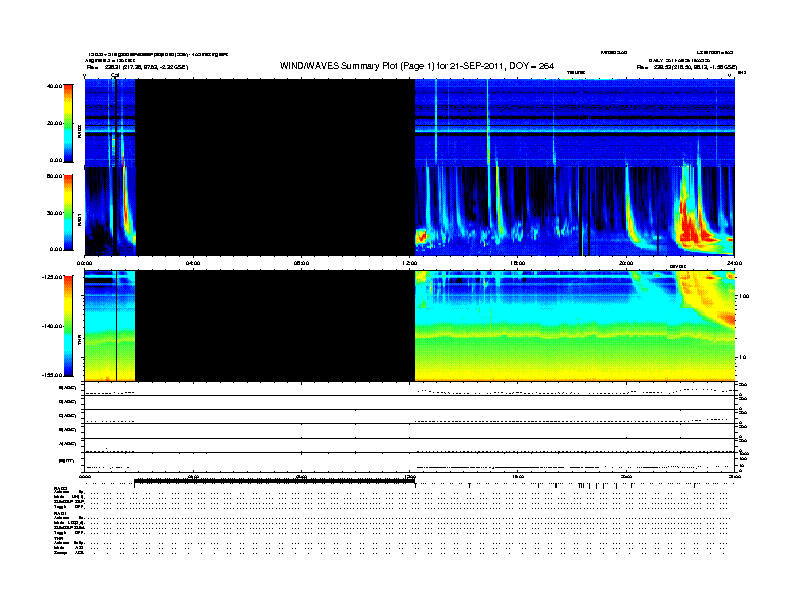Click the TNR status heading at bottom left

(58, 538)
